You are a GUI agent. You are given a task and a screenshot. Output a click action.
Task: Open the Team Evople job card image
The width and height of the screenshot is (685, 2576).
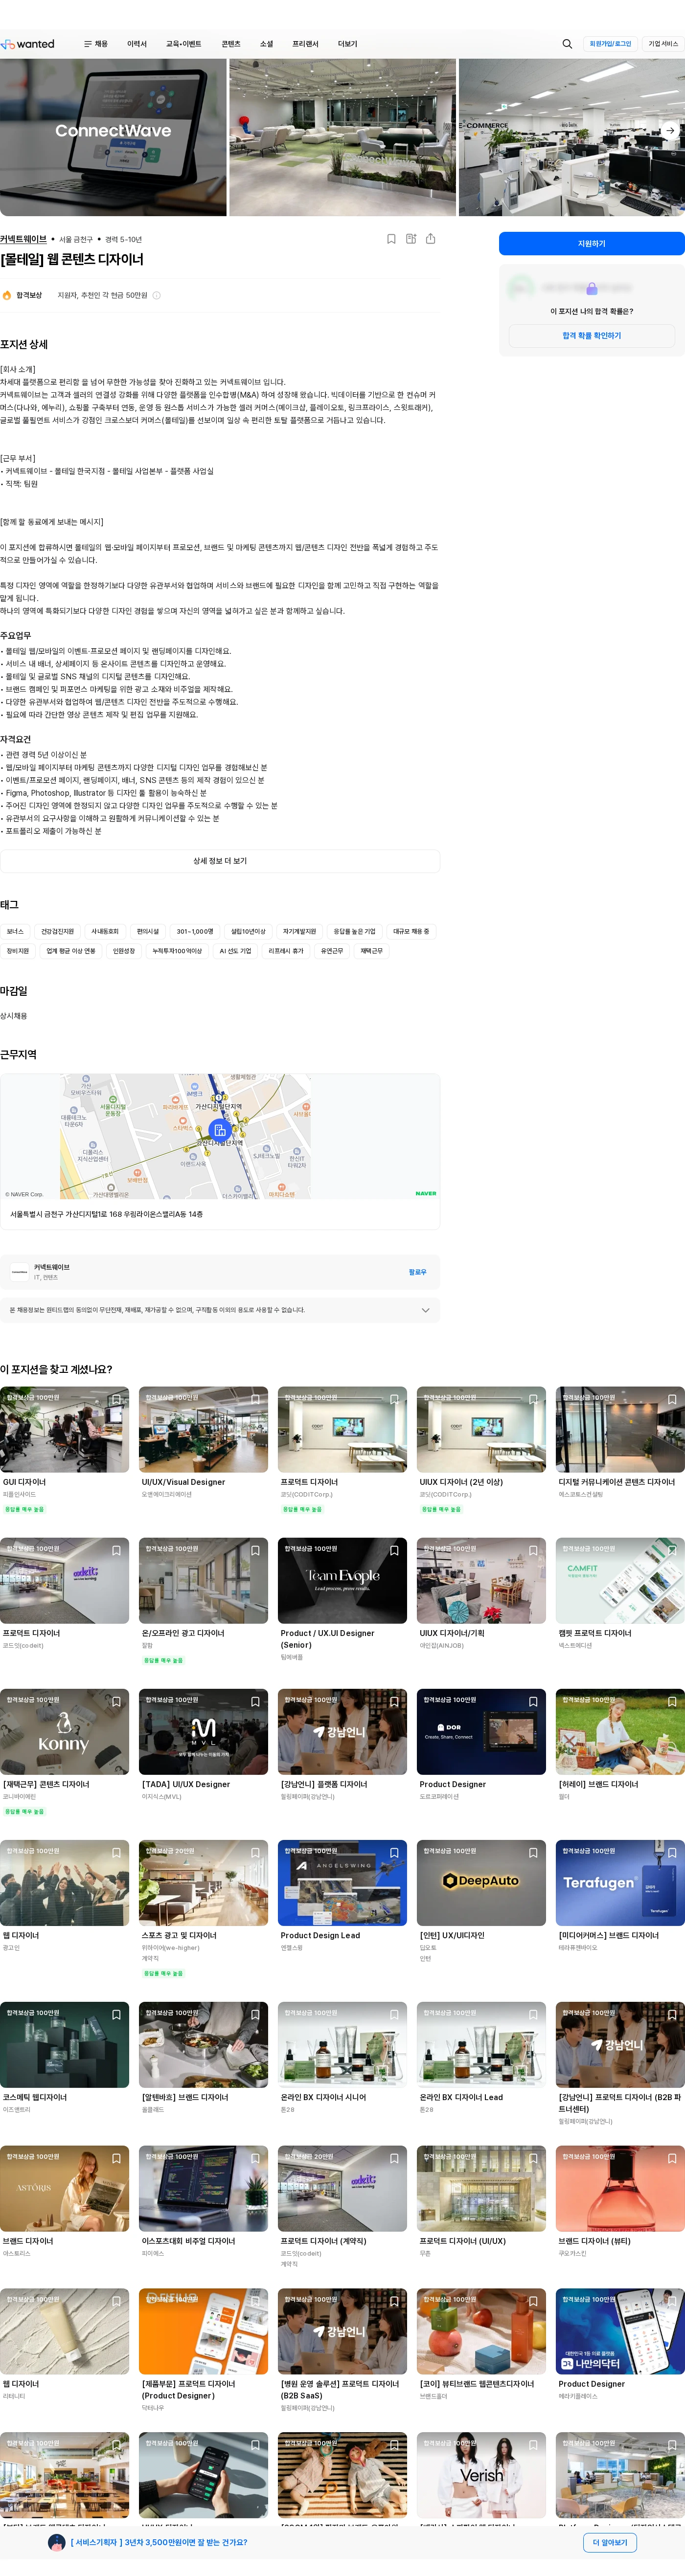tap(342, 1580)
